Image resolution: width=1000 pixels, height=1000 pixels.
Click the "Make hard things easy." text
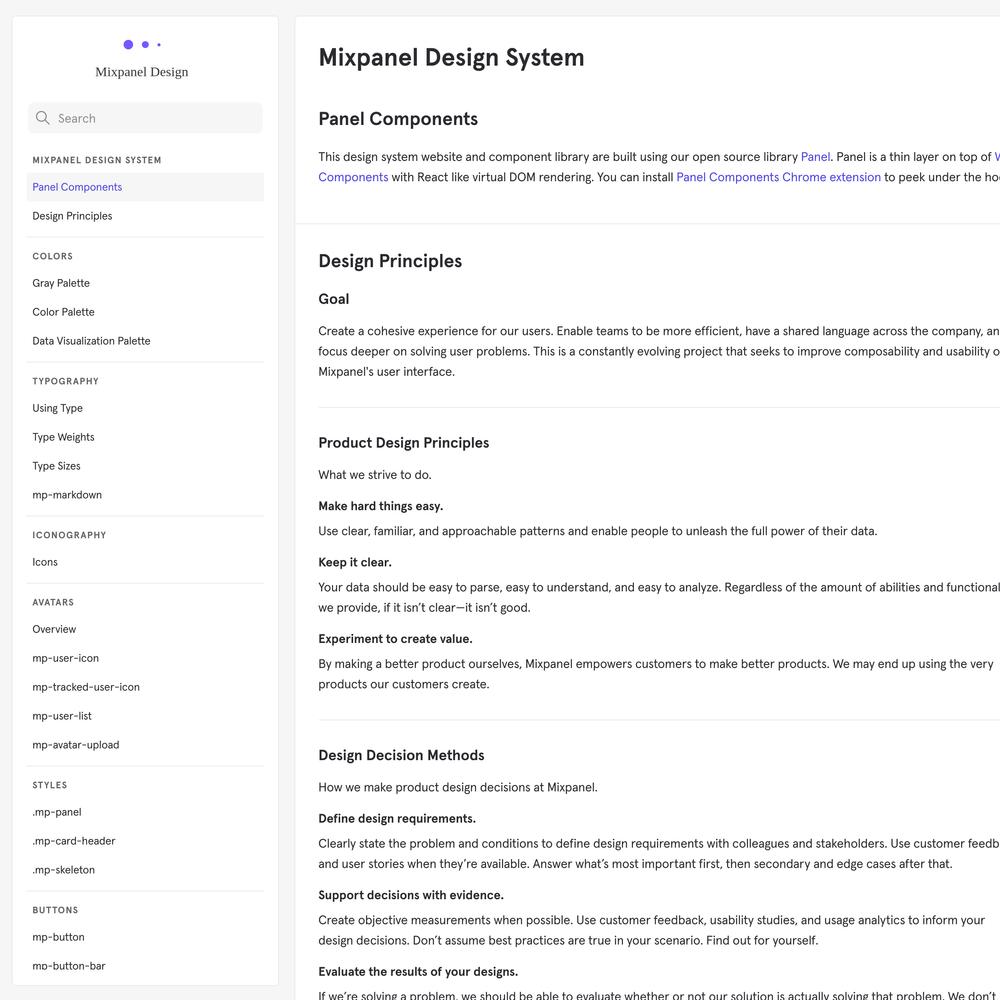click(x=381, y=506)
